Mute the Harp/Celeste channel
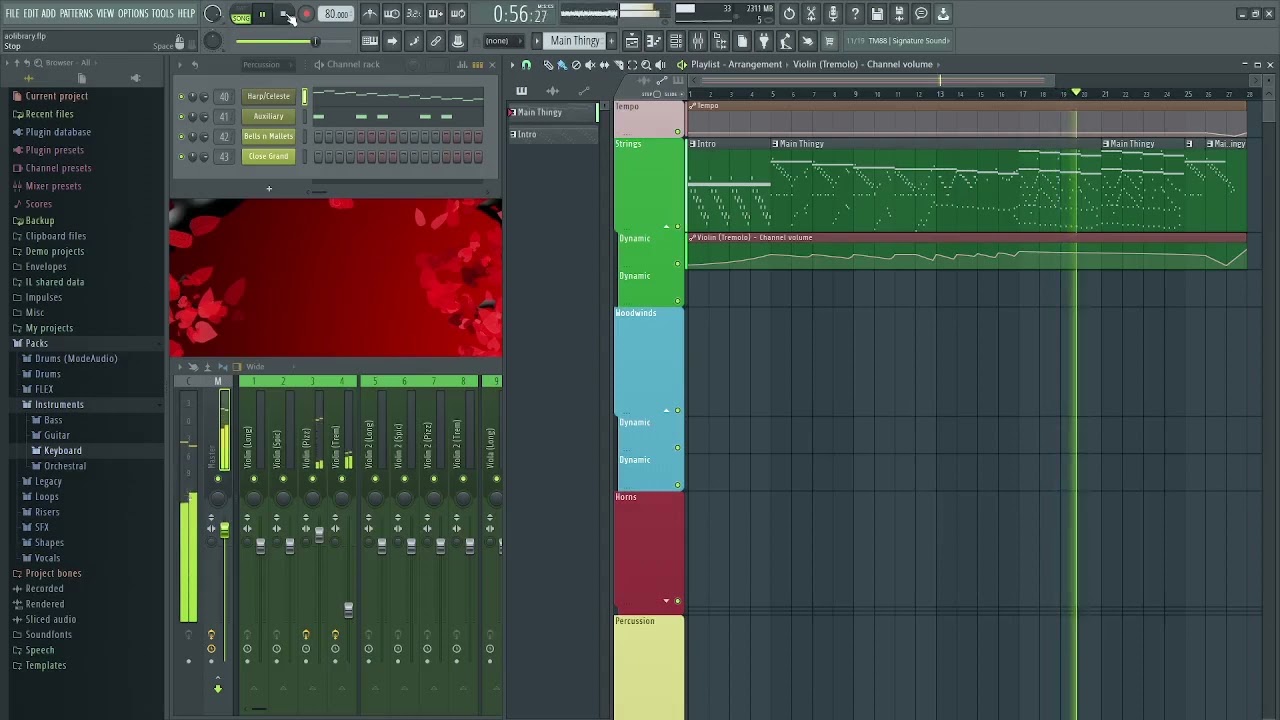1280x720 pixels. tap(181, 96)
